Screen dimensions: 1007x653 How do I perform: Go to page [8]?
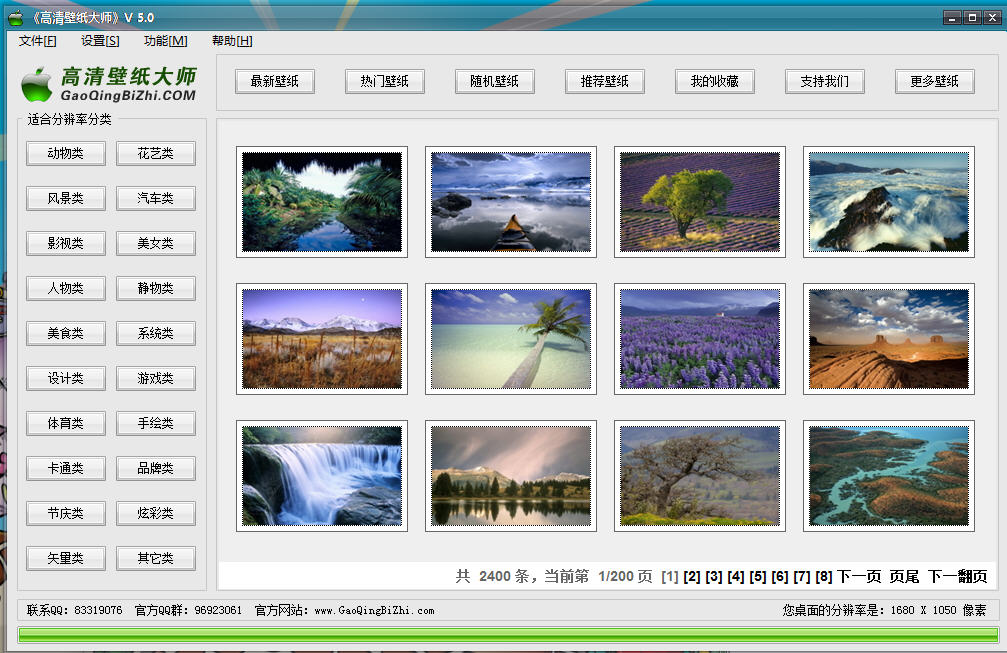click(823, 577)
